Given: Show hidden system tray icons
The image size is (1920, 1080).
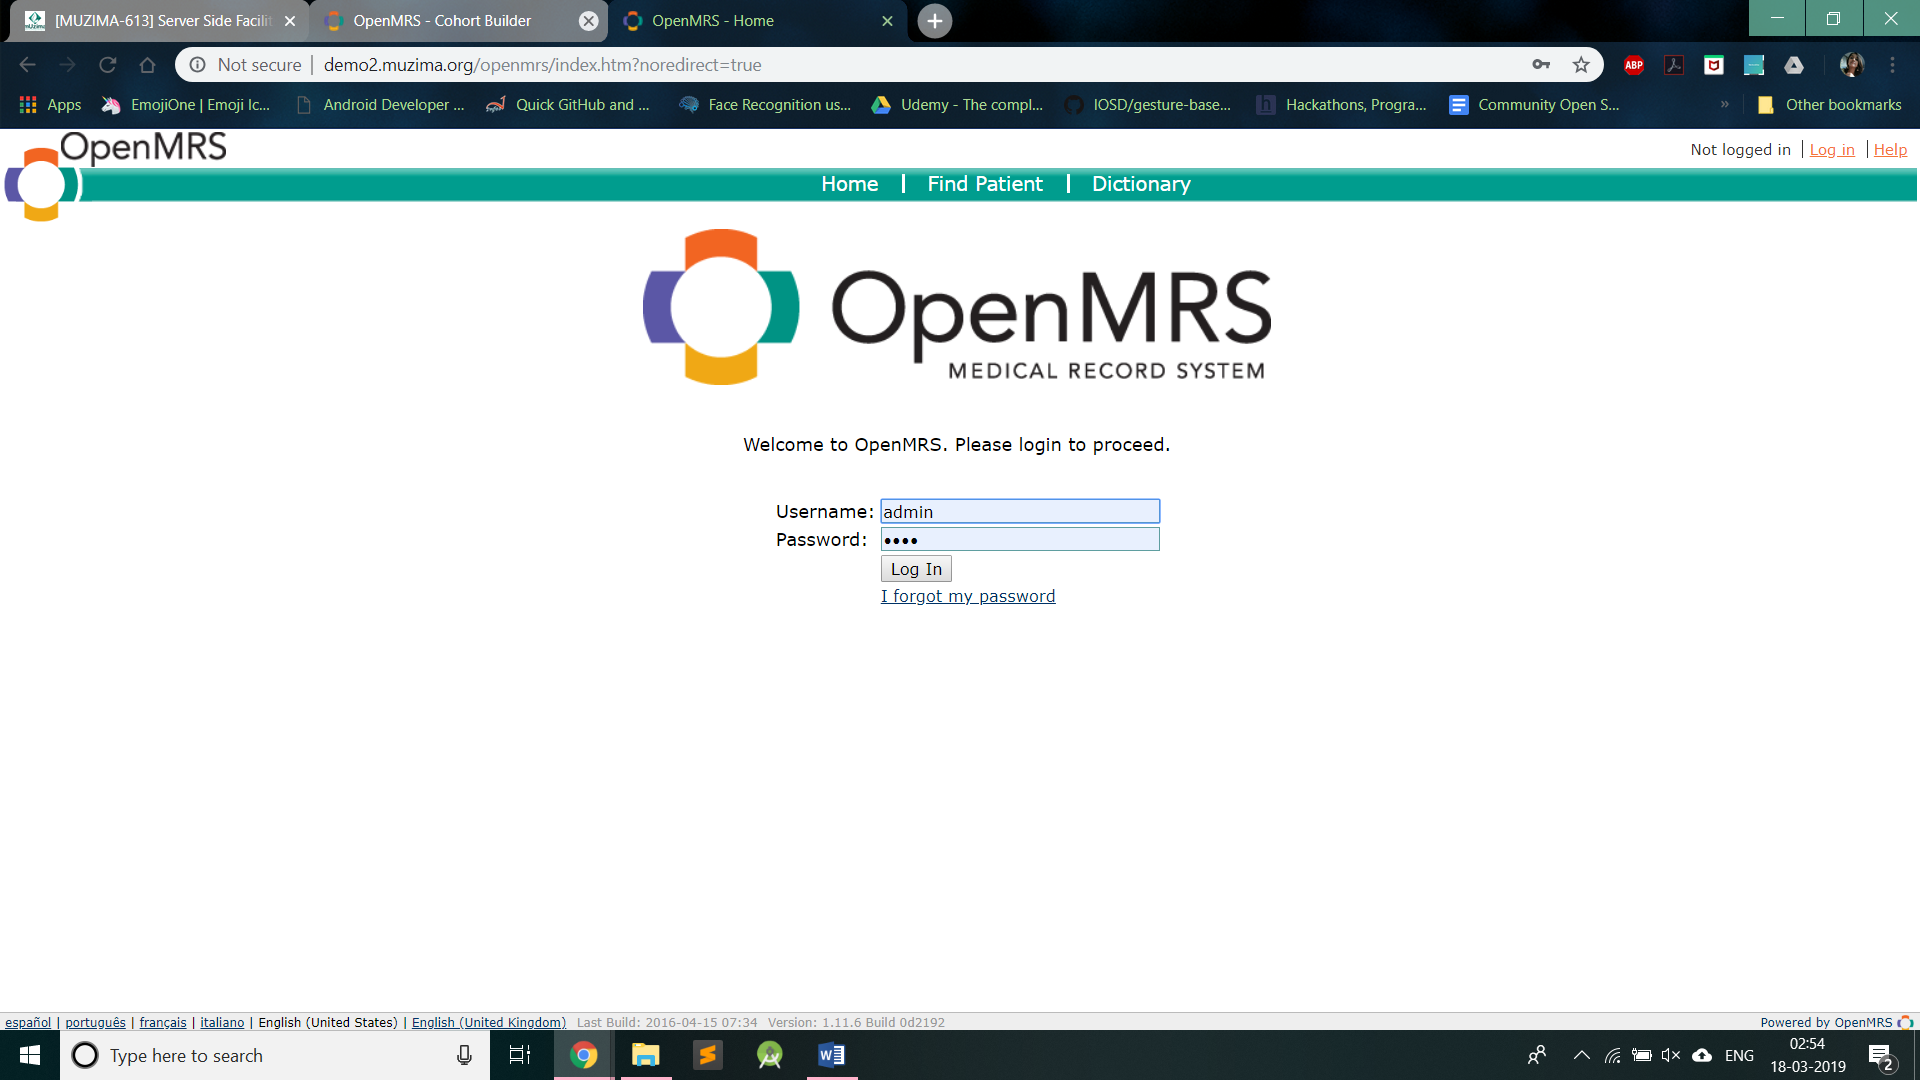Looking at the screenshot, I should click(x=1581, y=1055).
